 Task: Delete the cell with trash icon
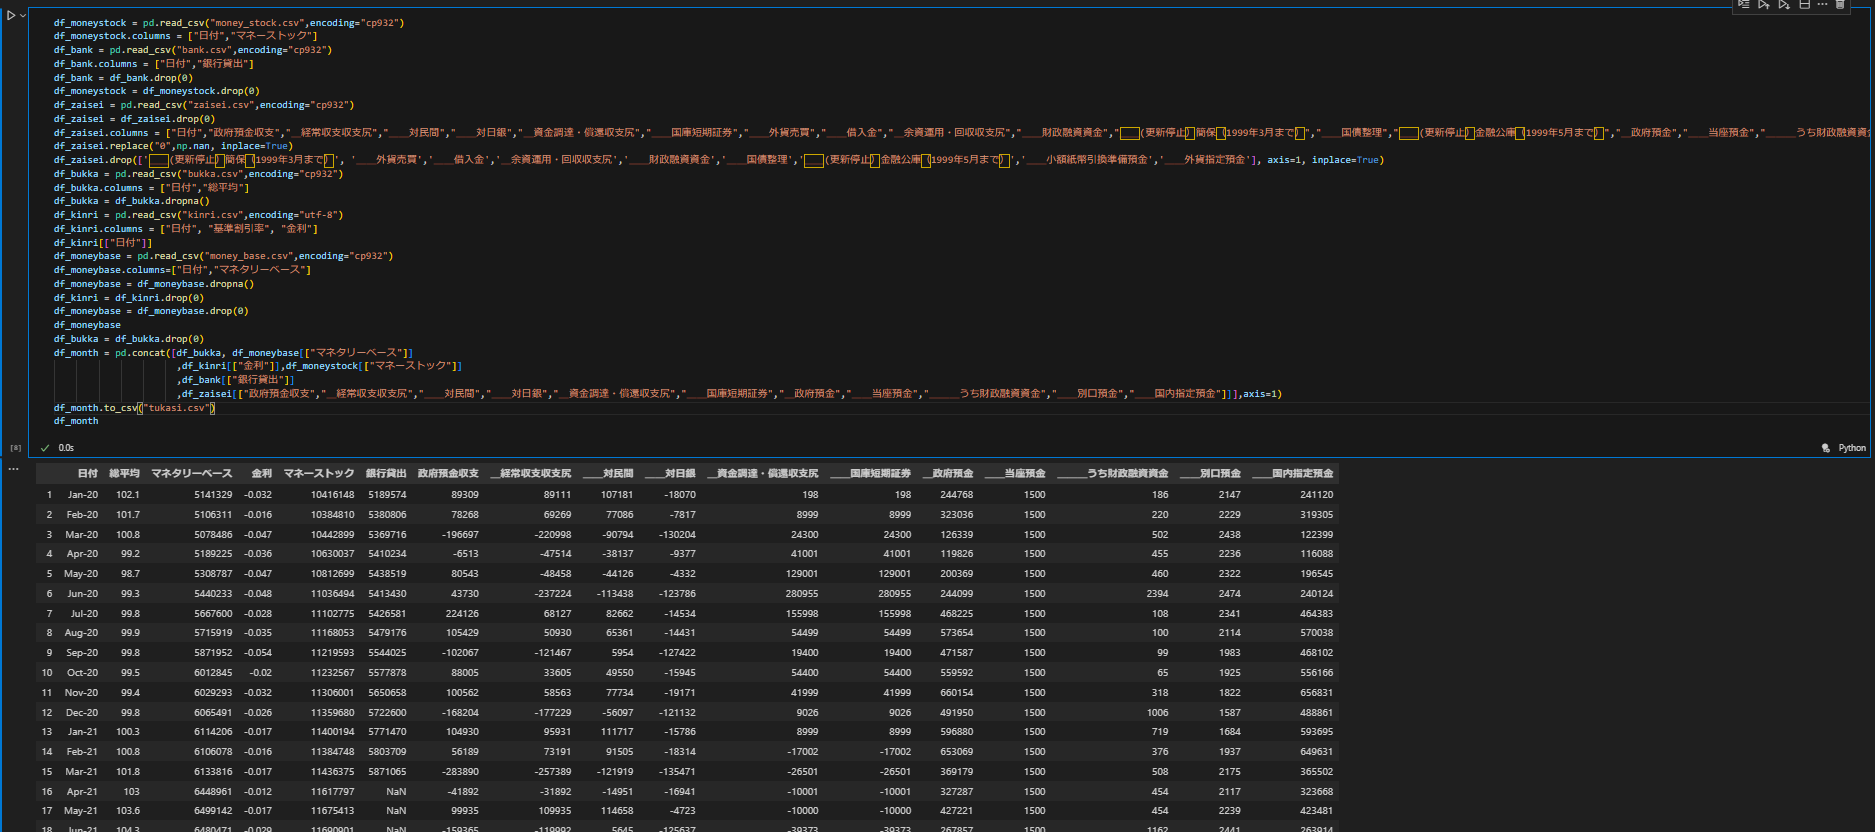1840,4
